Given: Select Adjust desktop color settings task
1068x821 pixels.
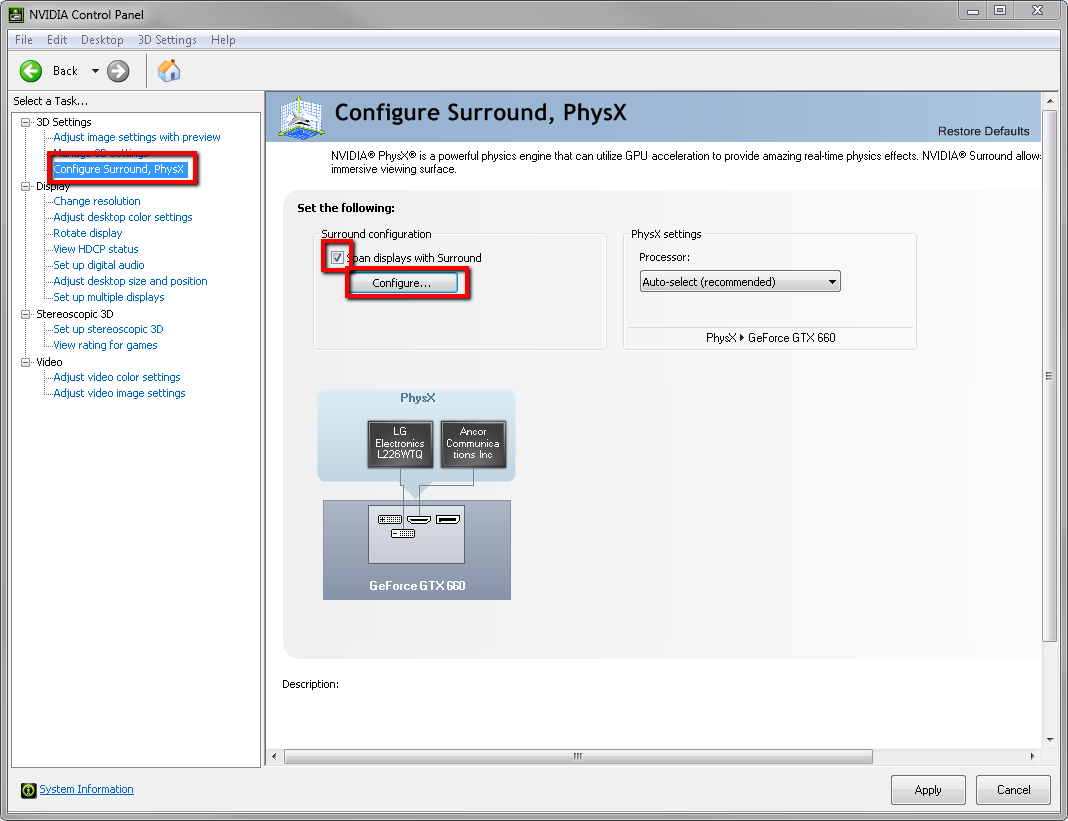Looking at the screenshot, I should [x=123, y=217].
